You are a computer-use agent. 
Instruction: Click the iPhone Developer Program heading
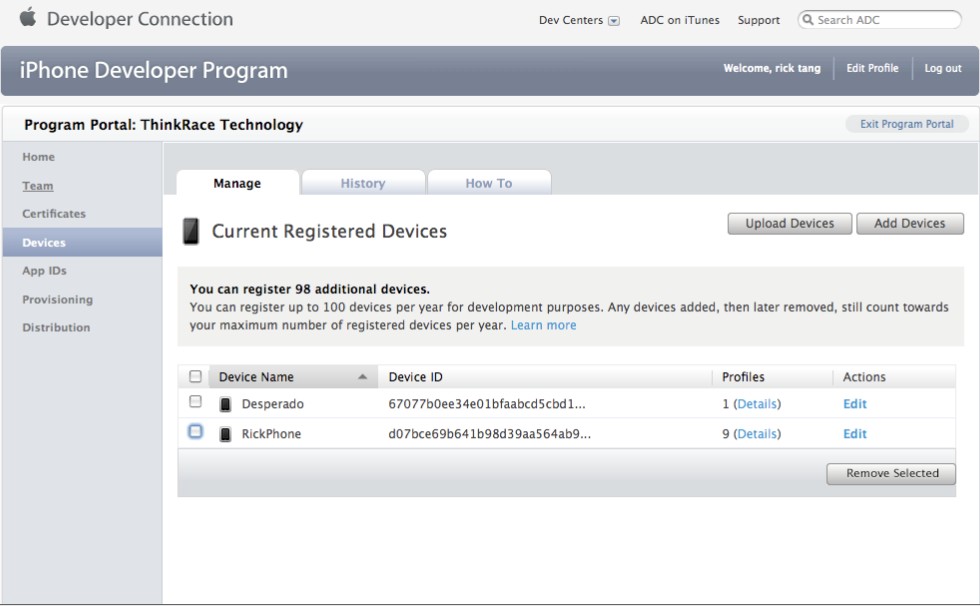pyautogui.click(x=154, y=70)
